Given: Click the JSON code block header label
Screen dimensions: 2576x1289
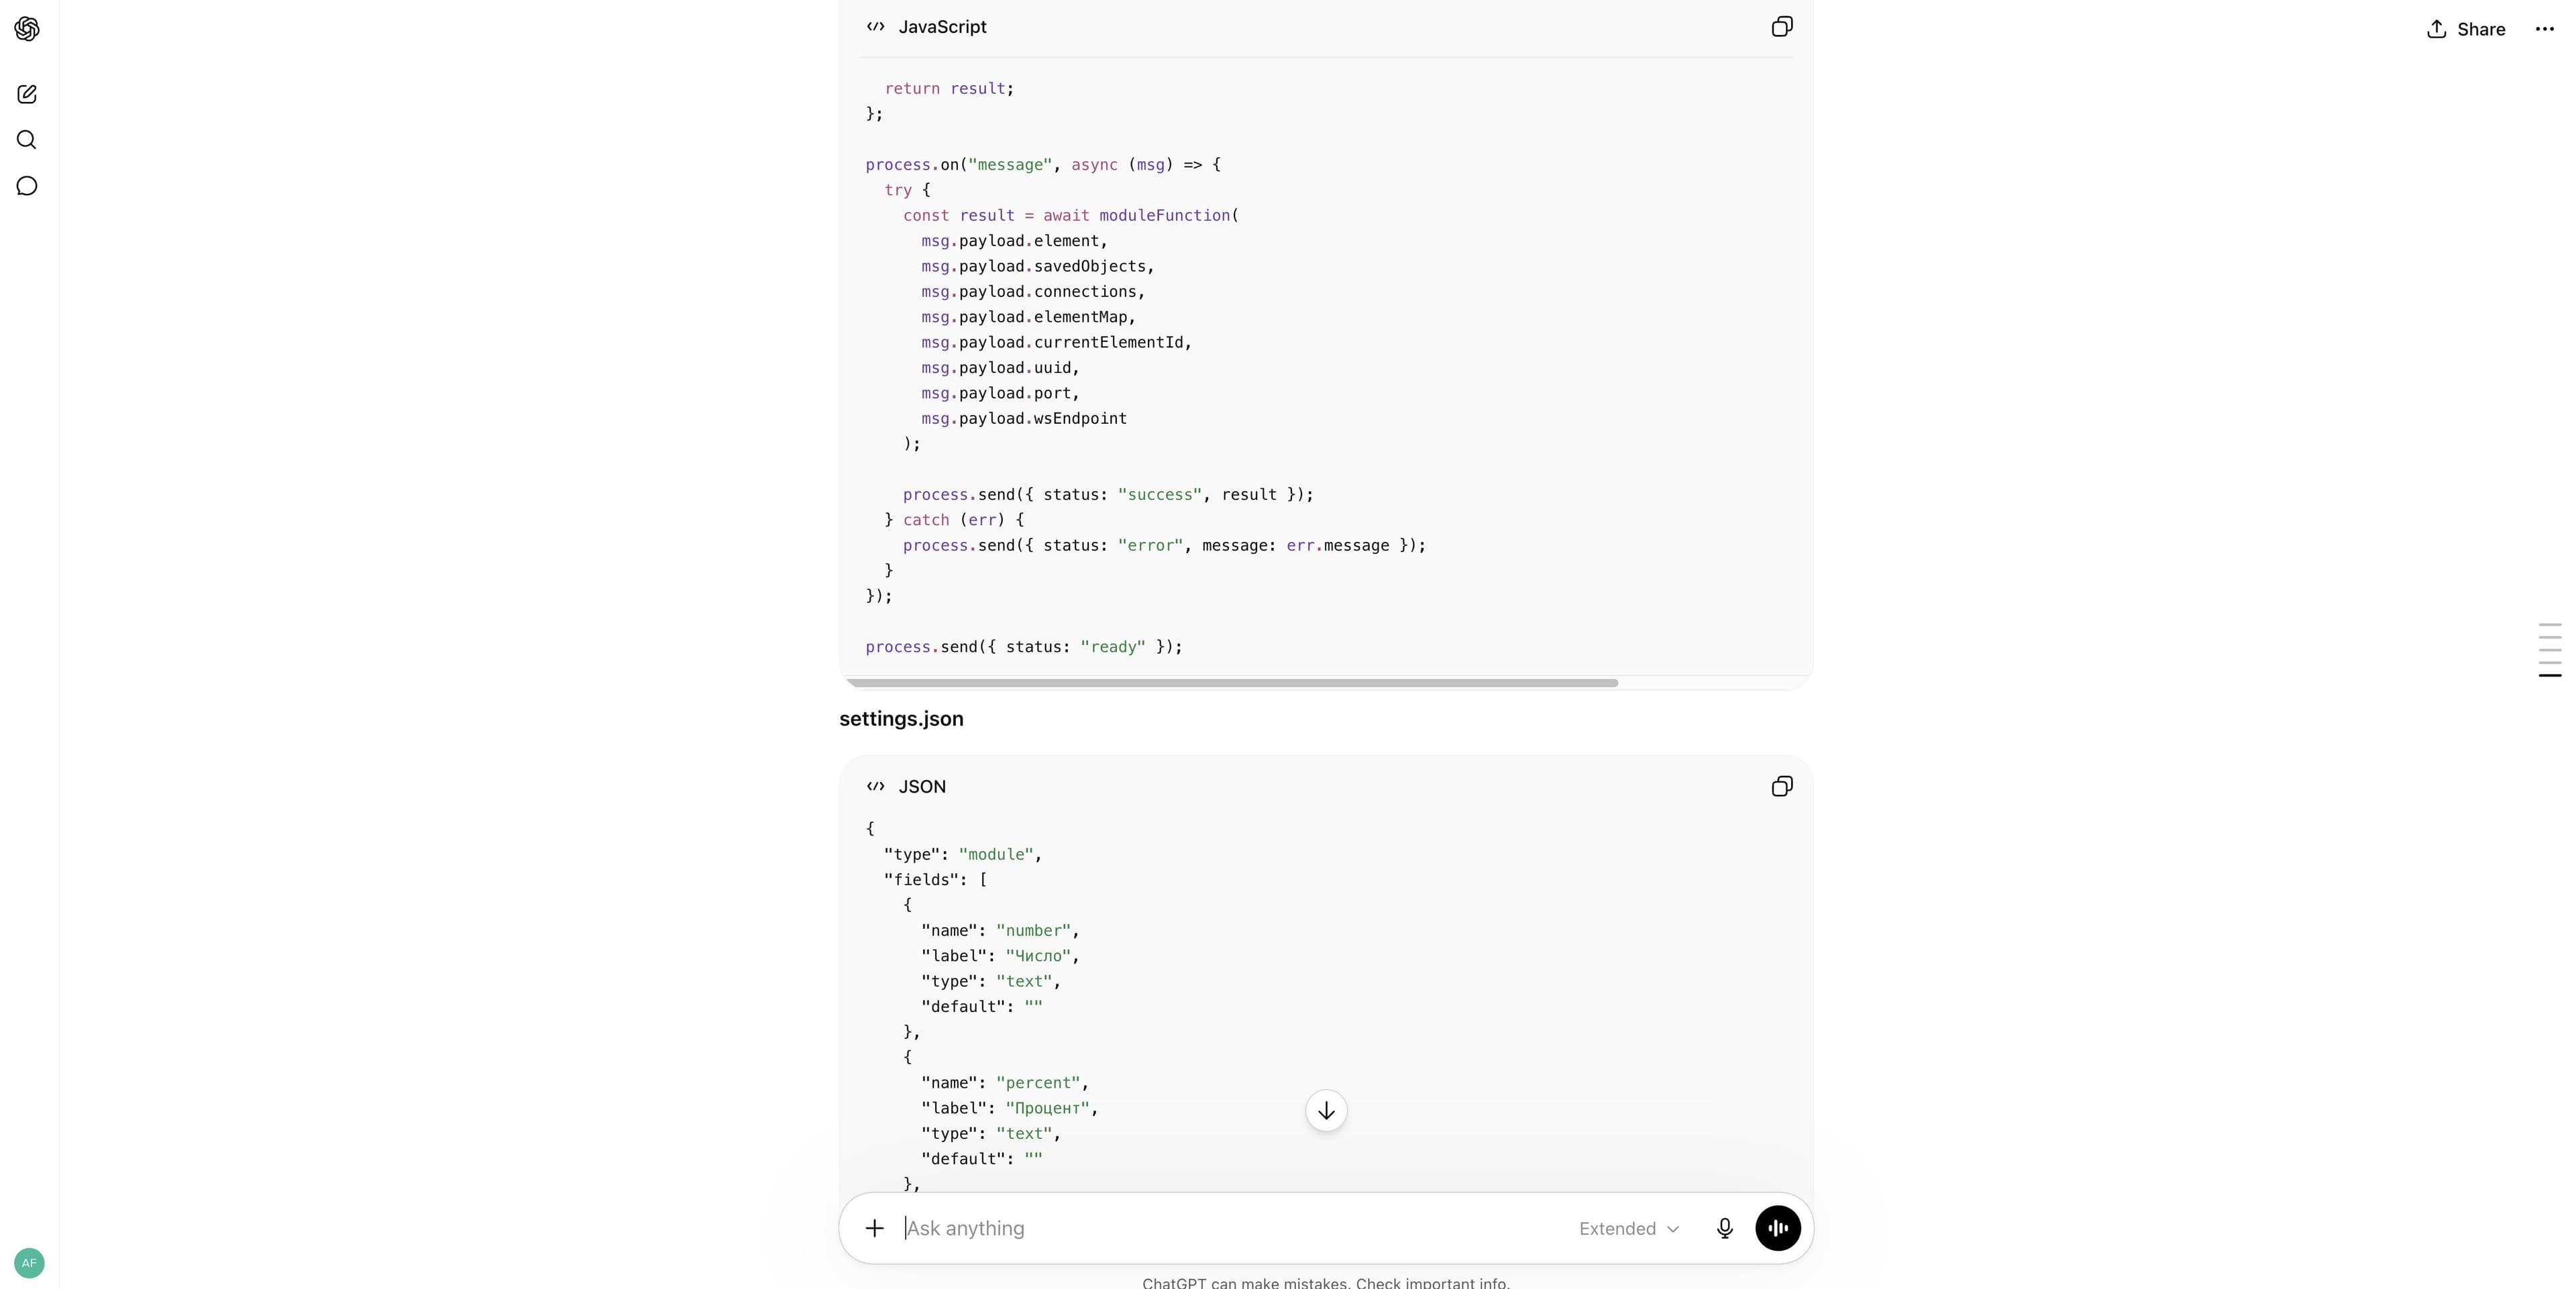Looking at the screenshot, I should click(x=921, y=787).
